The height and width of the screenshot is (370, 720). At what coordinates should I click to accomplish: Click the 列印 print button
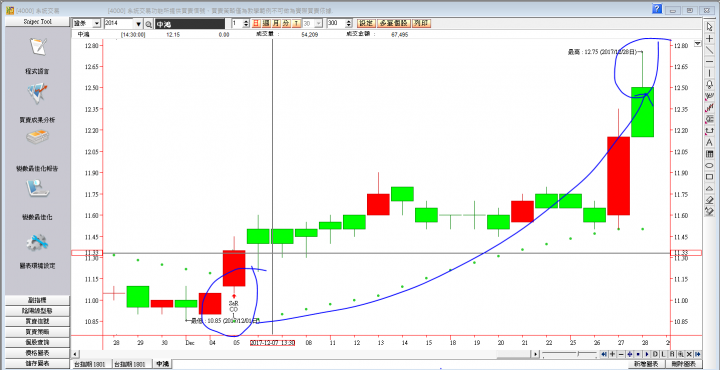(x=421, y=23)
